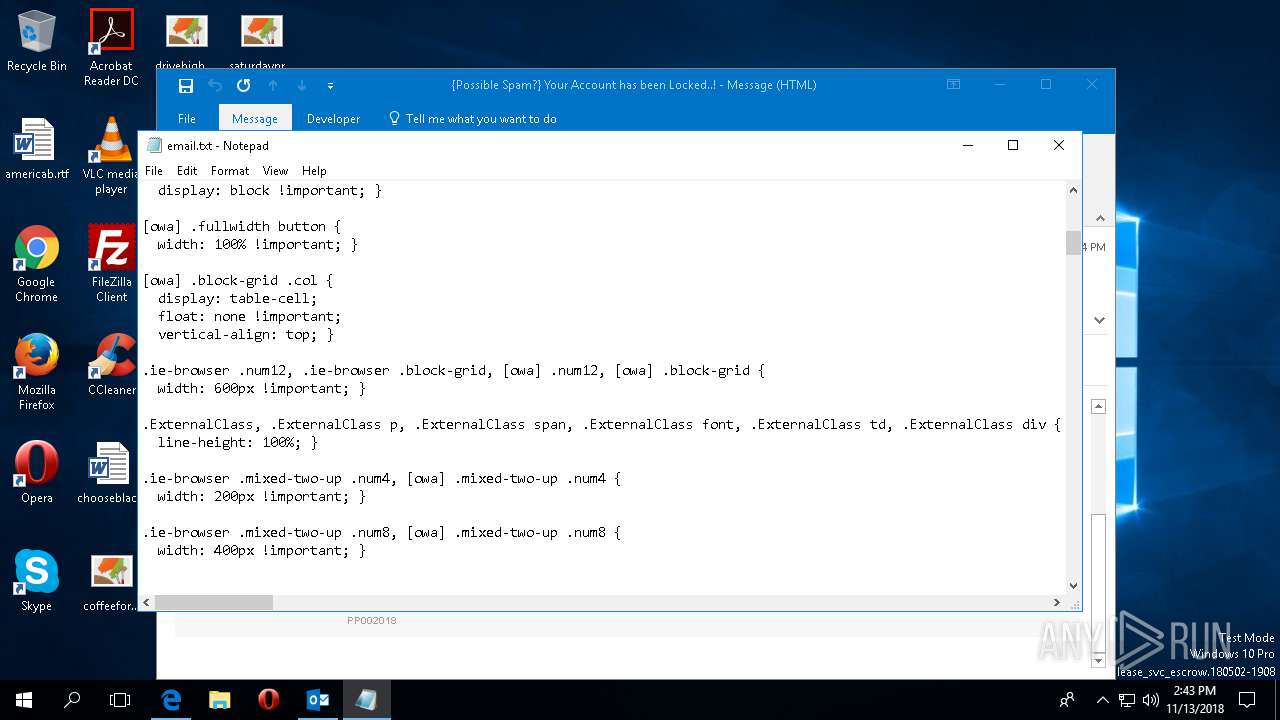Launch FileZilla Client shortcut

coord(111,264)
